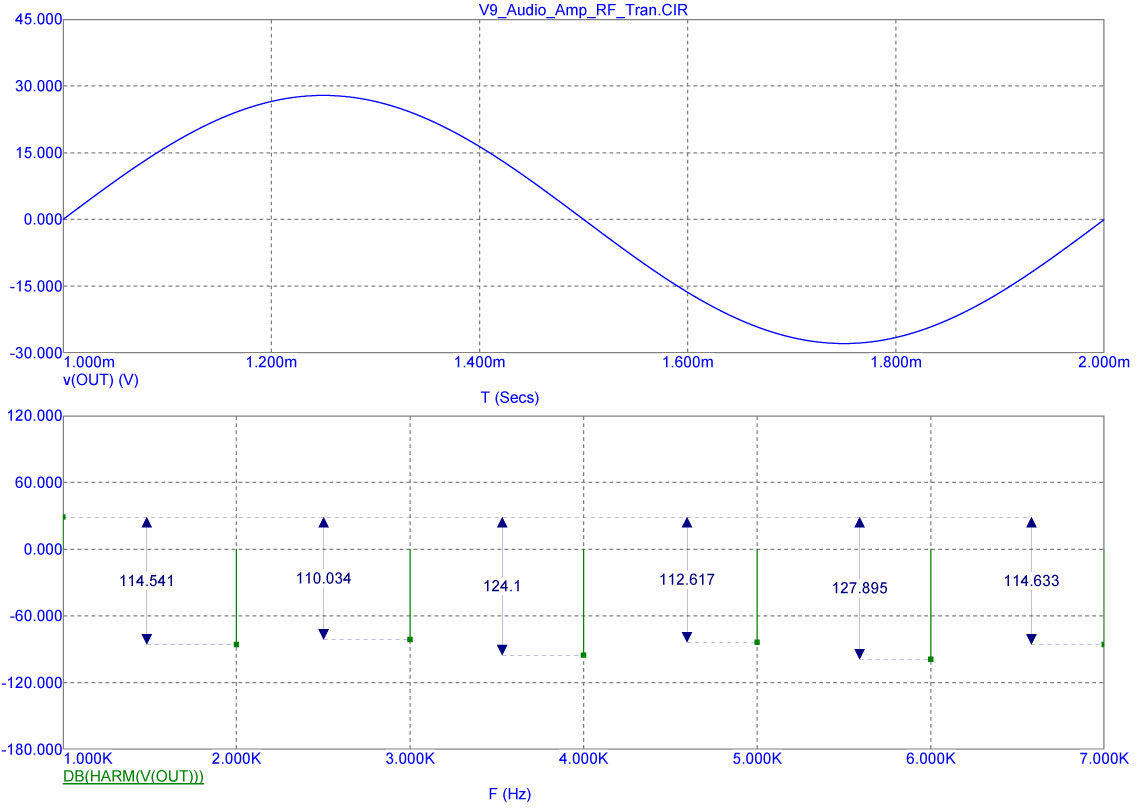Click the 114.541 harmonic tag value
This screenshot has height=808, width=1147.
click(146, 581)
